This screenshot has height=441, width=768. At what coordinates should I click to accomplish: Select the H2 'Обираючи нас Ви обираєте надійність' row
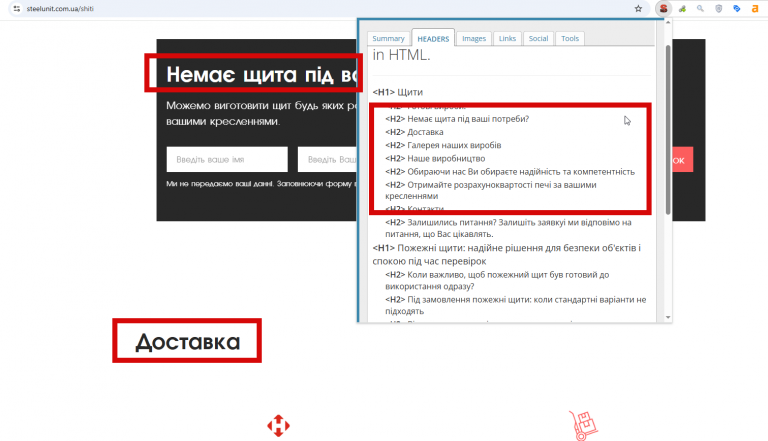pyautogui.click(x=510, y=172)
